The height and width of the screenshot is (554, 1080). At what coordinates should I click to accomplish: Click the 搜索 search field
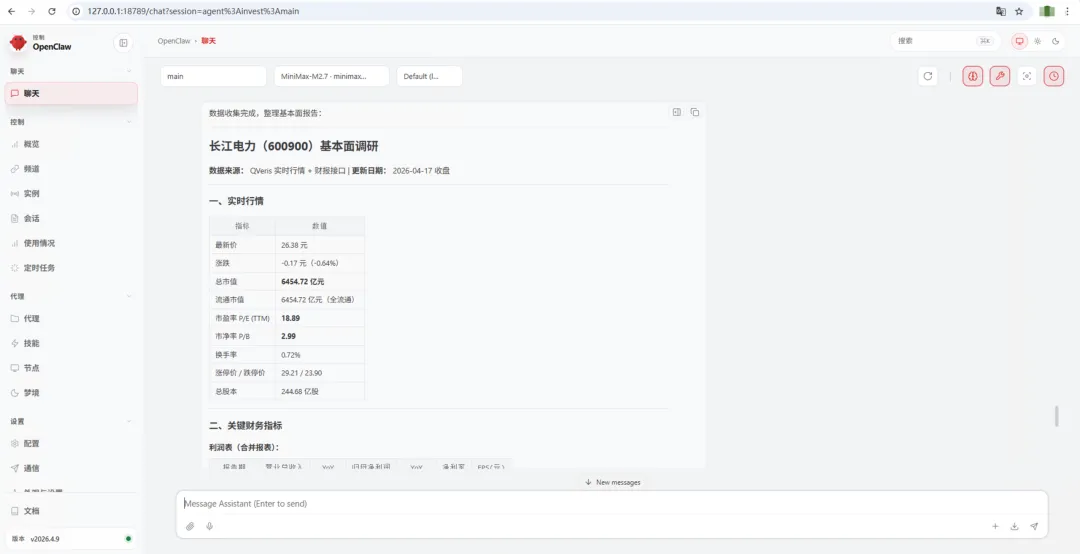click(944, 41)
